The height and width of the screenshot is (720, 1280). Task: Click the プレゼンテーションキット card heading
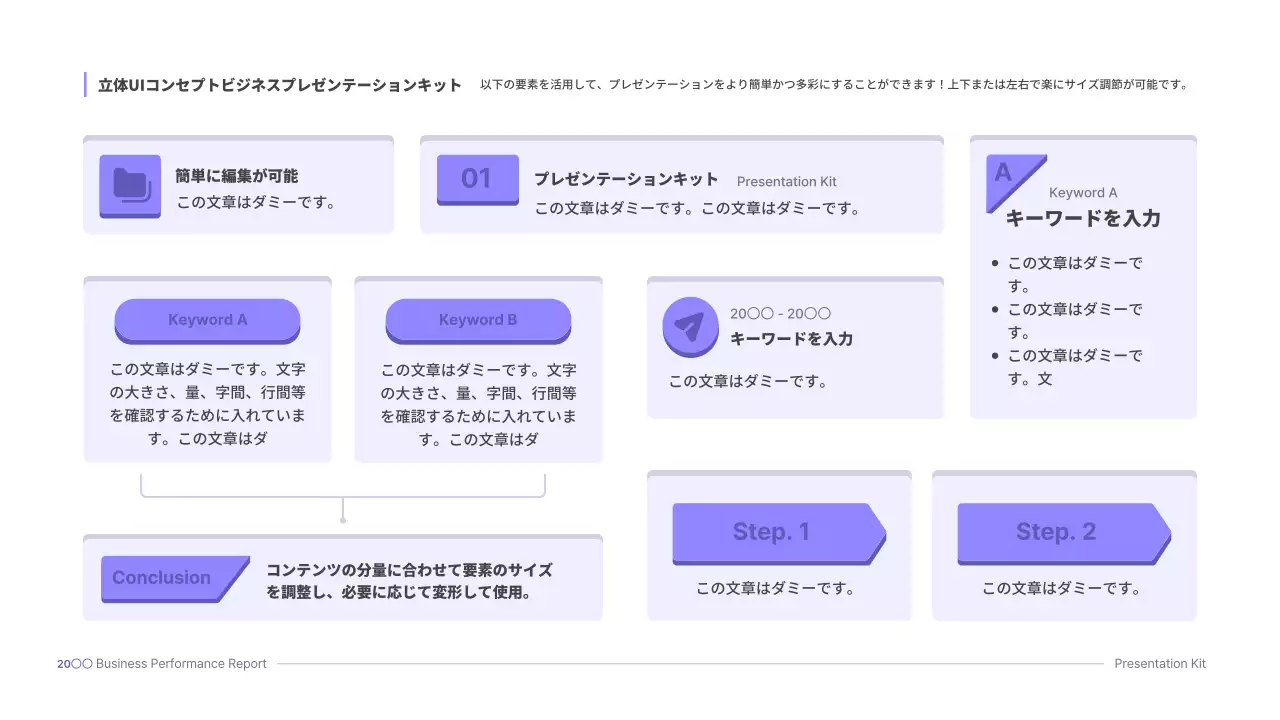625,180
